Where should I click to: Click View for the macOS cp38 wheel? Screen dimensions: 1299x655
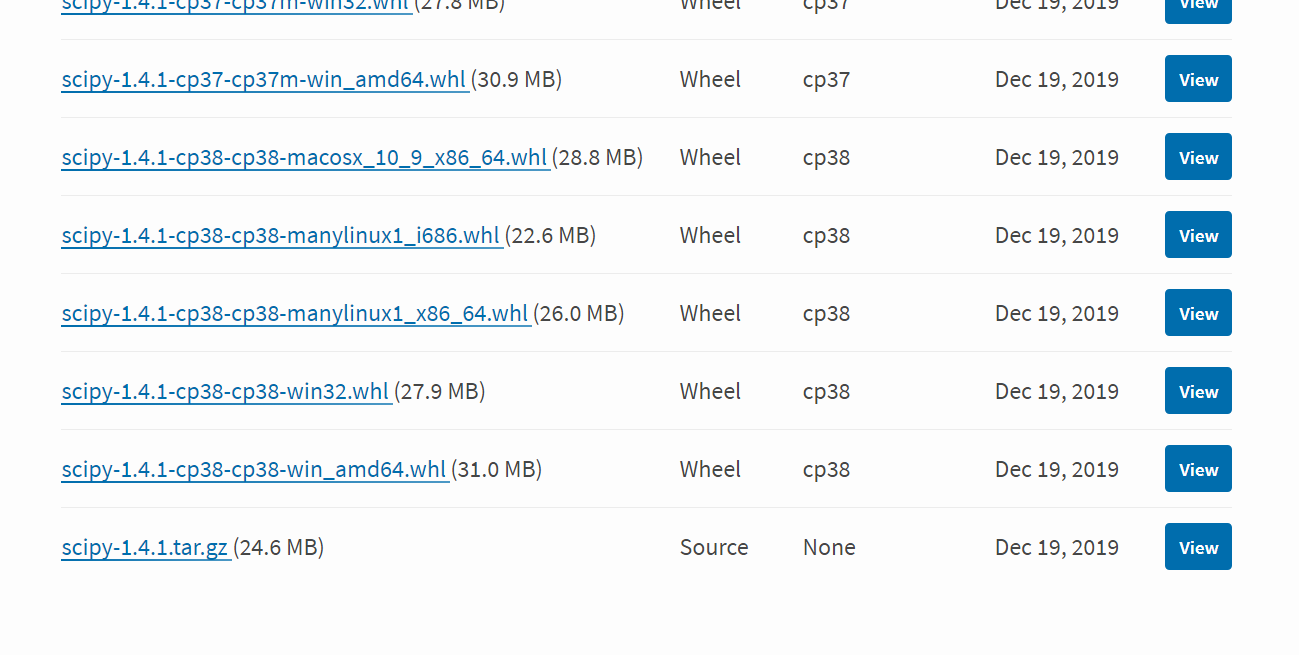click(1197, 156)
